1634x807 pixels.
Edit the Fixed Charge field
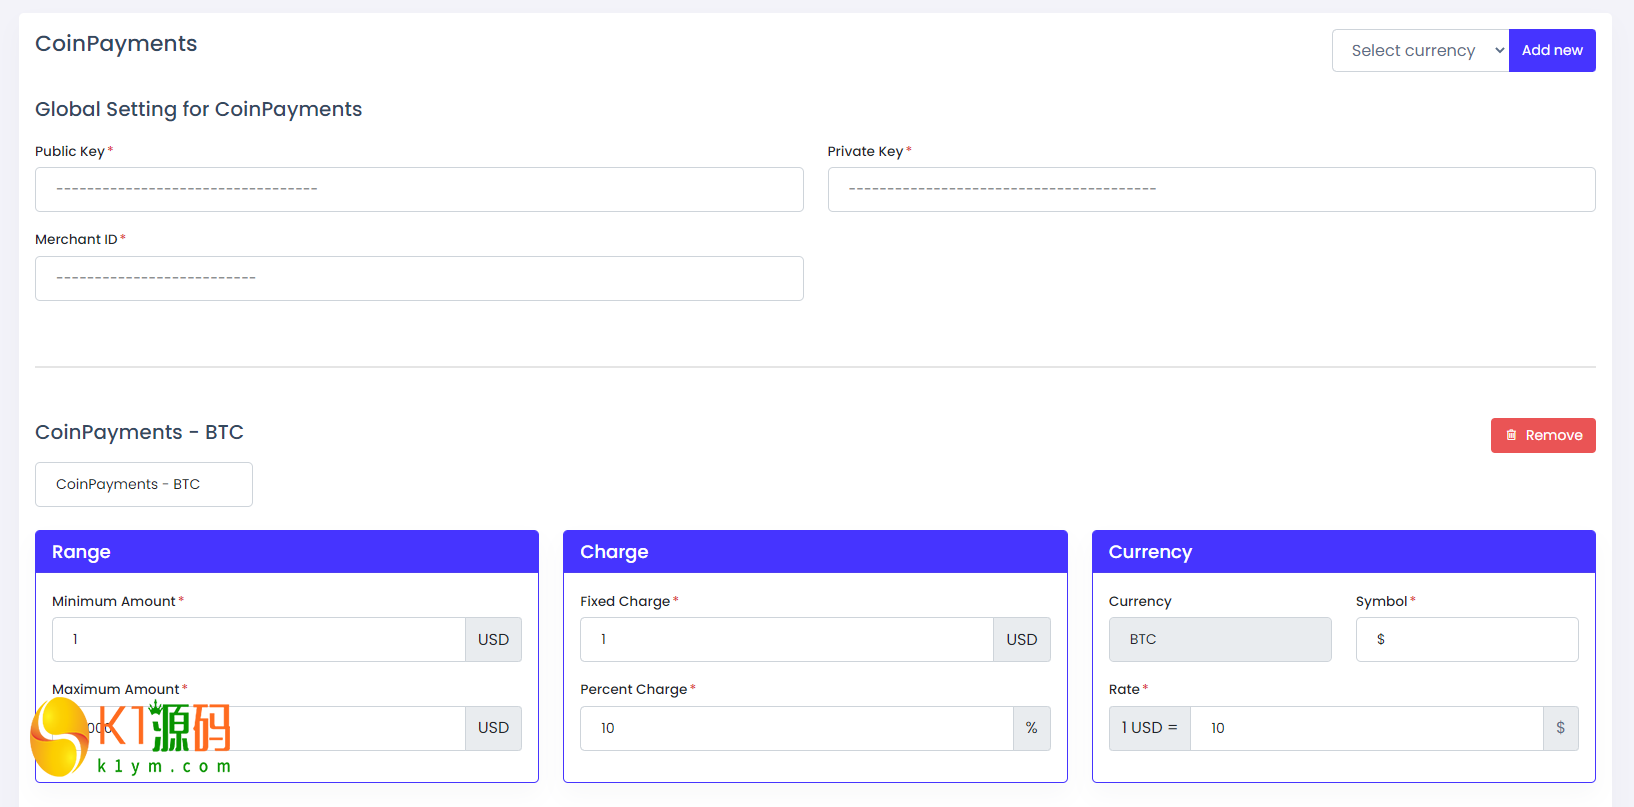coord(786,639)
